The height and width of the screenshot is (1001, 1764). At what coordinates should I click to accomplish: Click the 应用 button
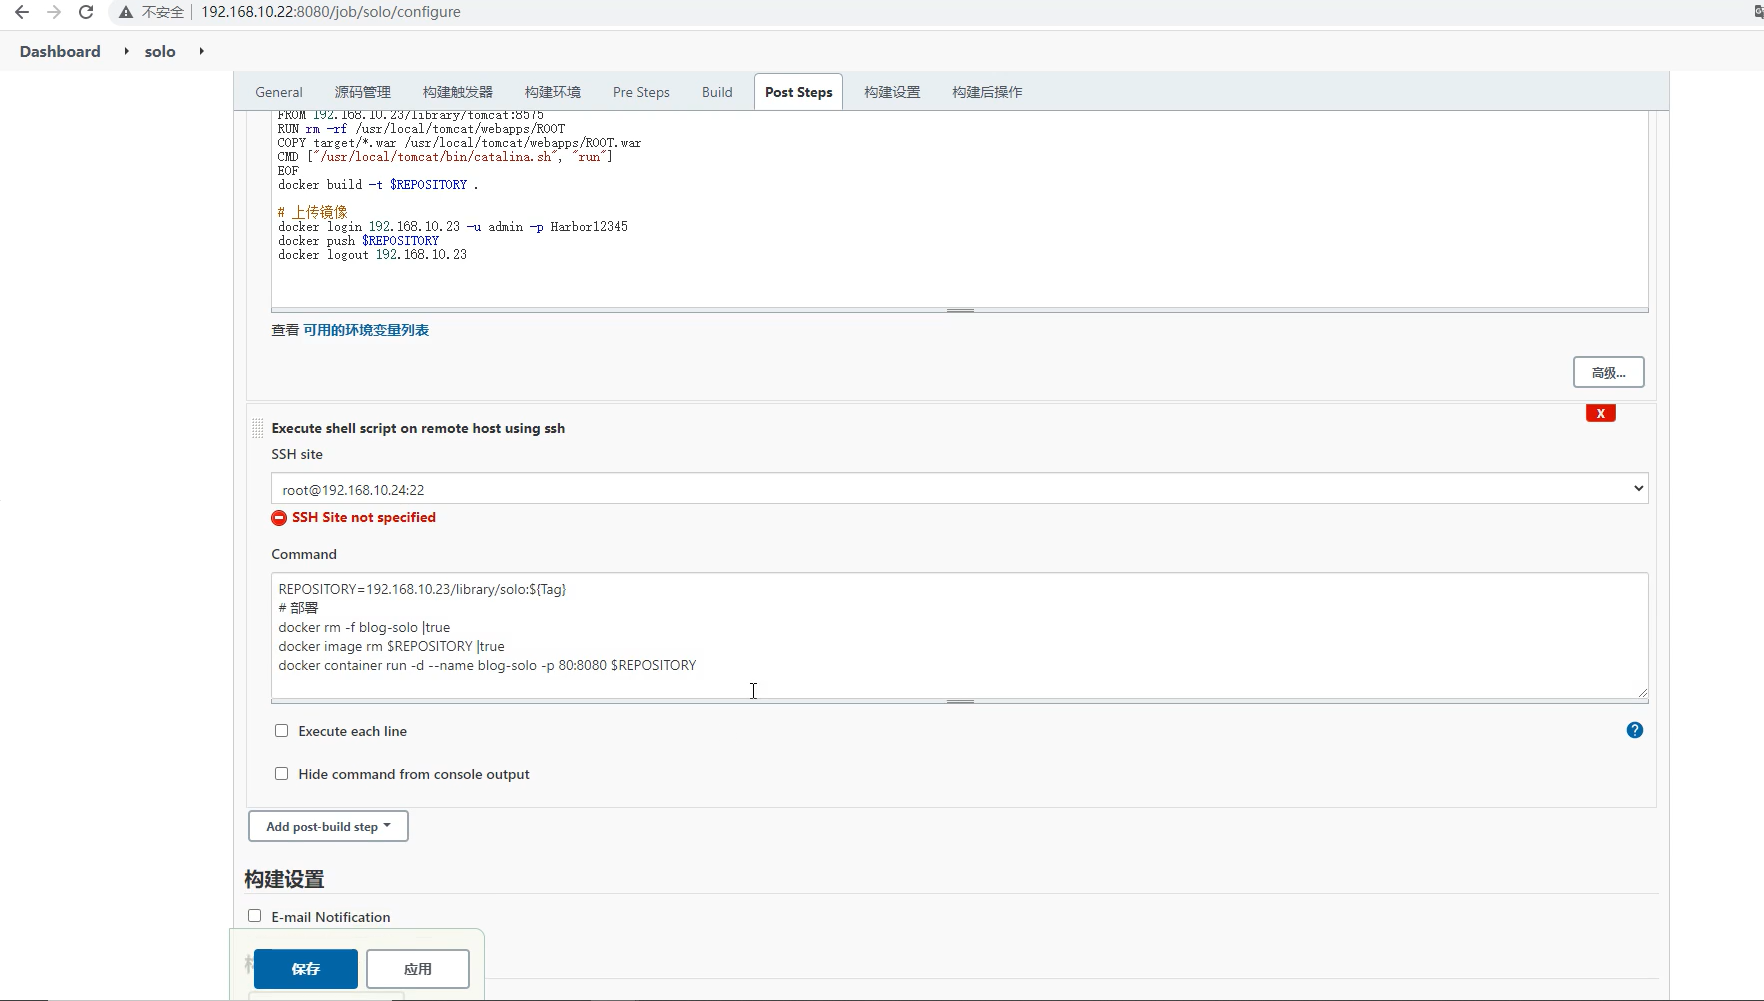point(417,969)
